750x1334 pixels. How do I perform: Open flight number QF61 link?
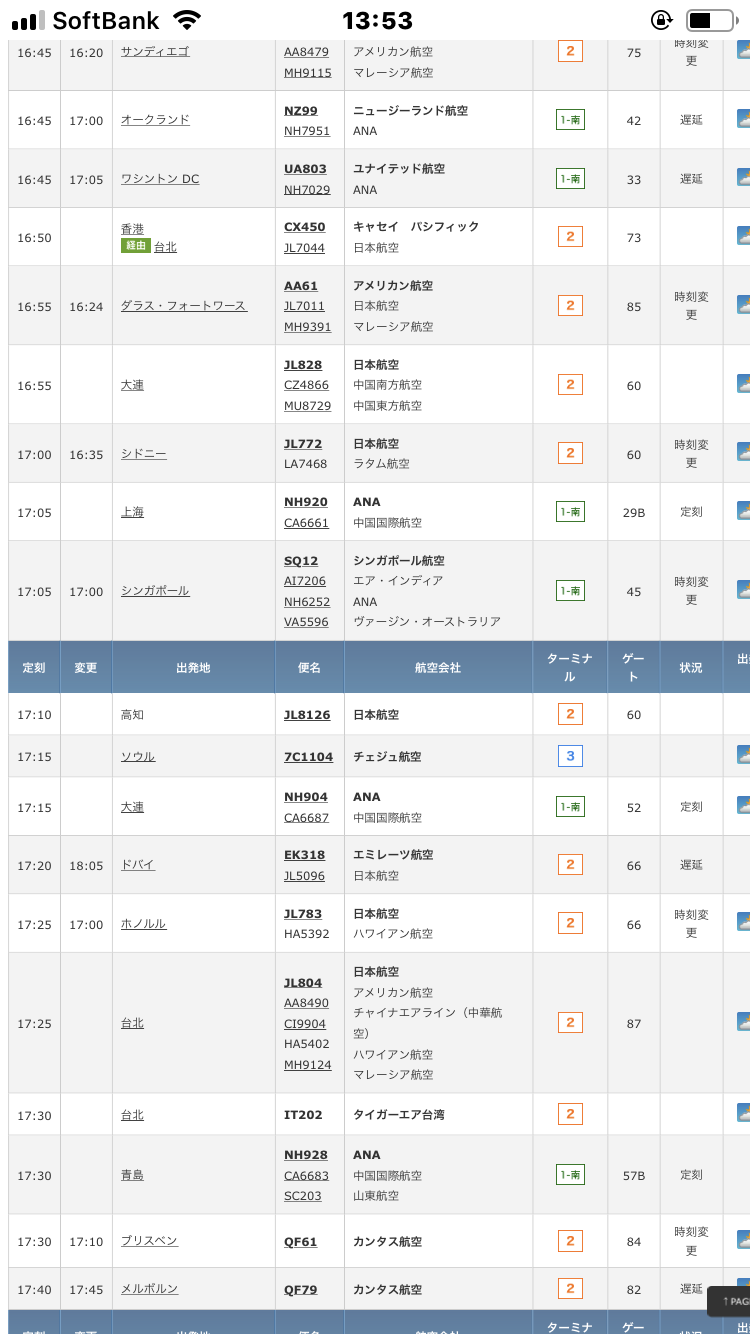point(301,1242)
